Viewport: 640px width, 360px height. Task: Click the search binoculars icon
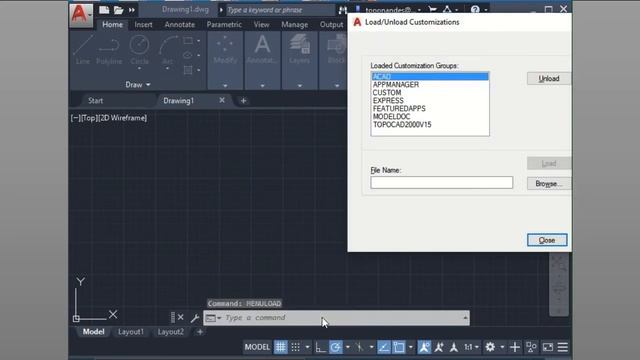point(343,10)
